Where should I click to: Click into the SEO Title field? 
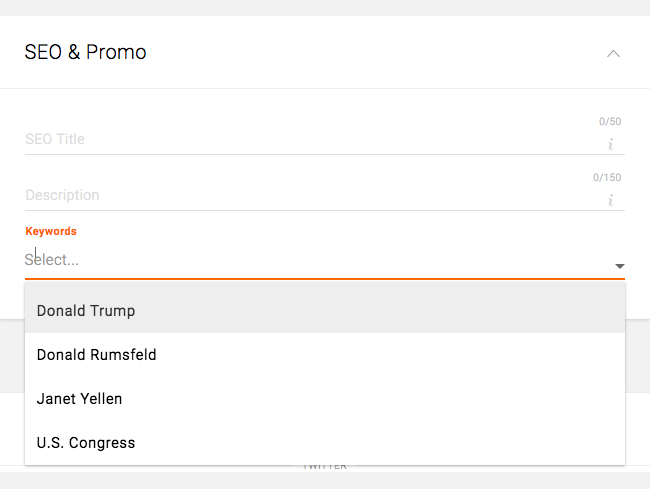(x=300, y=139)
